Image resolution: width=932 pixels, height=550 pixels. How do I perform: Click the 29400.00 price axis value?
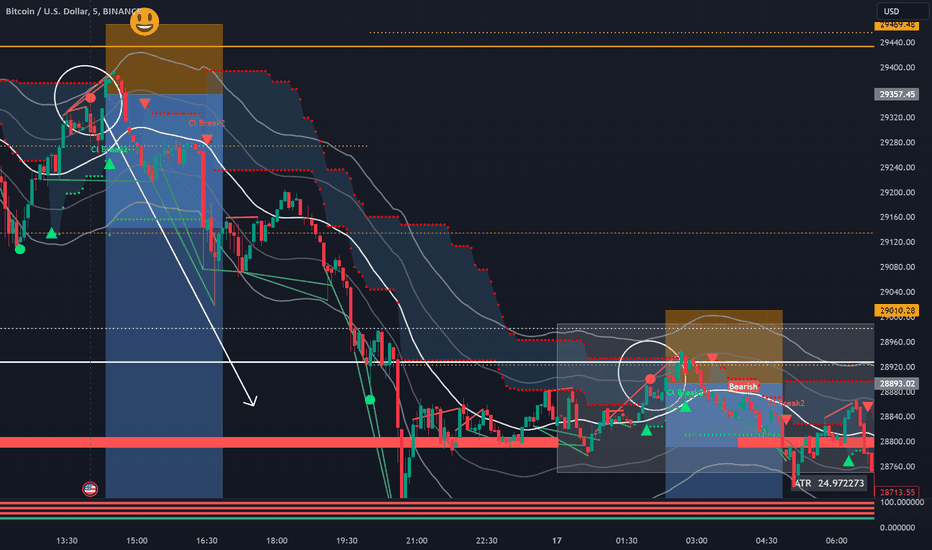click(x=897, y=68)
